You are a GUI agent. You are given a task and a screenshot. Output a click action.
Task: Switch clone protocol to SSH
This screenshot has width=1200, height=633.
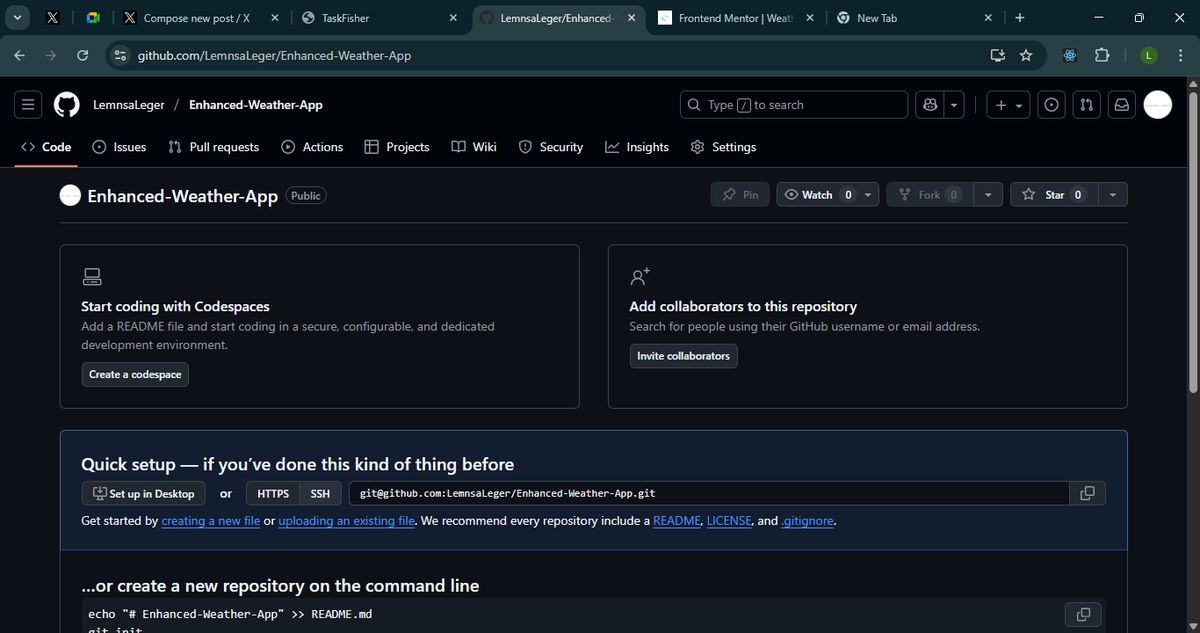pos(320,493)
